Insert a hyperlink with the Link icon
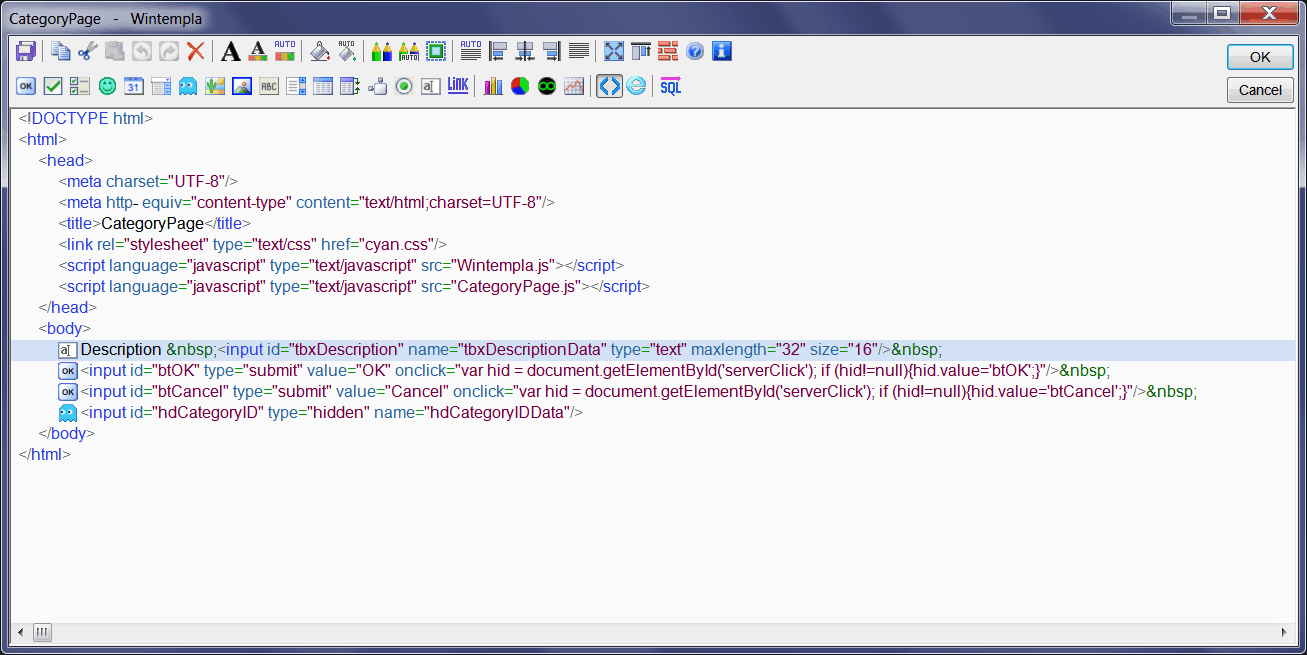The image size is (1307, 655). 458,86
